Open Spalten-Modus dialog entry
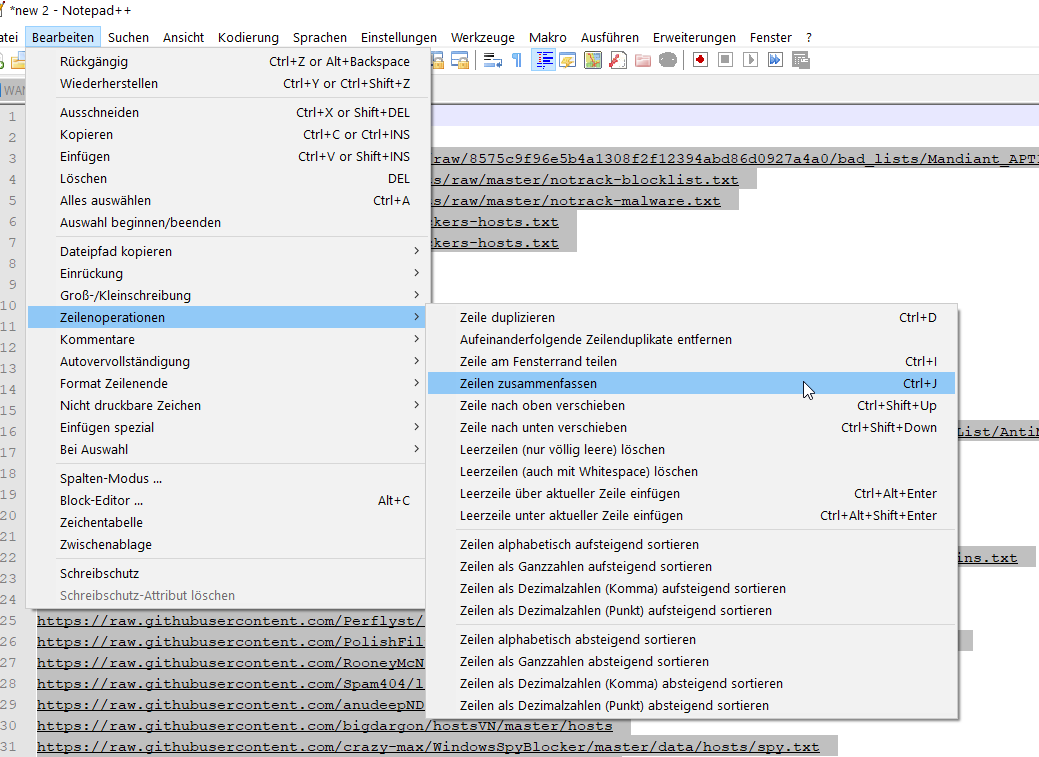This screenshot has height=757, width=1039. pos(226,479)
